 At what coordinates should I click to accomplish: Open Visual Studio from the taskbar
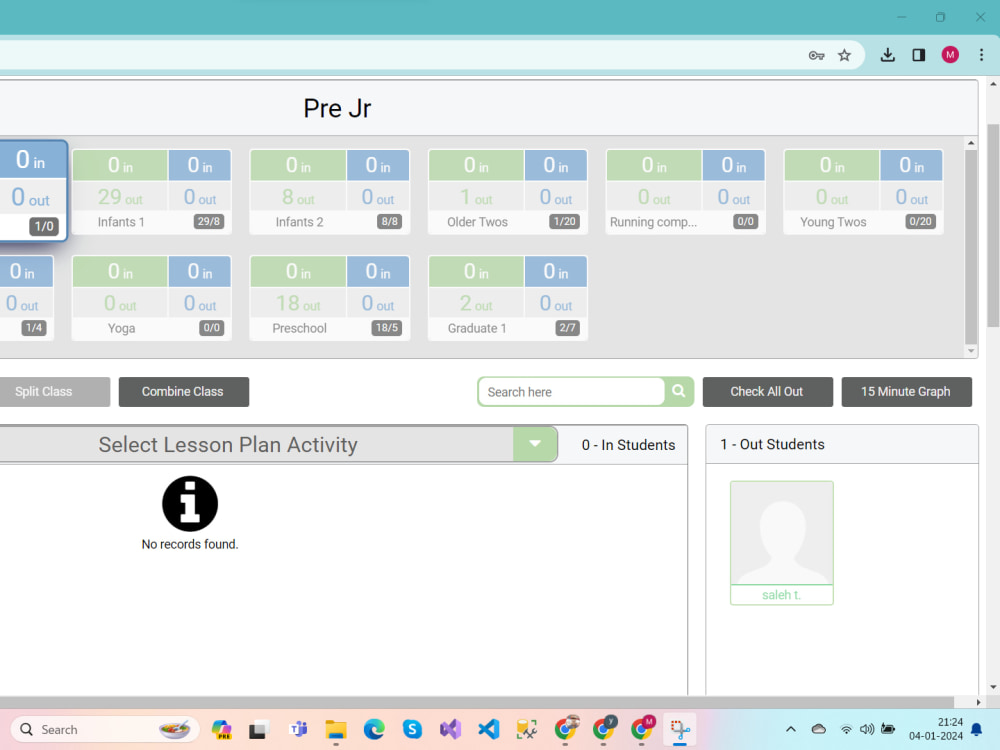click(450, 729)
